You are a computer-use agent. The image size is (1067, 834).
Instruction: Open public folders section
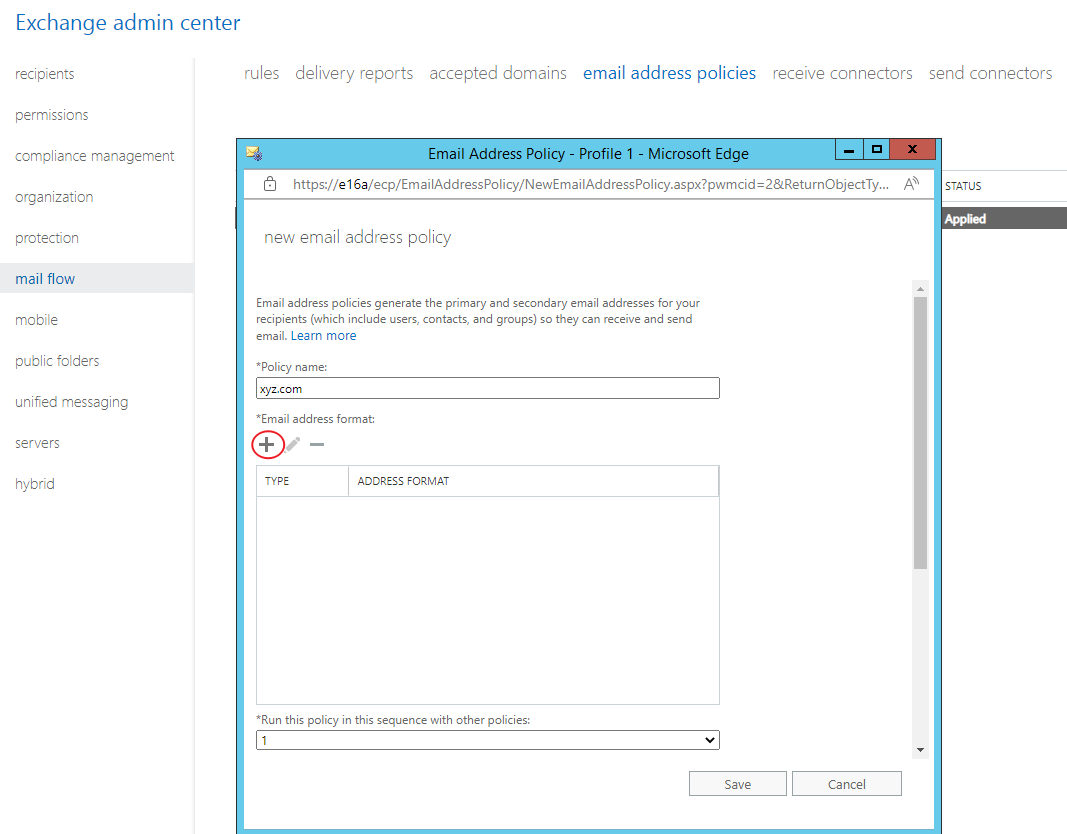pyautogui.click(x=57, y=361)
